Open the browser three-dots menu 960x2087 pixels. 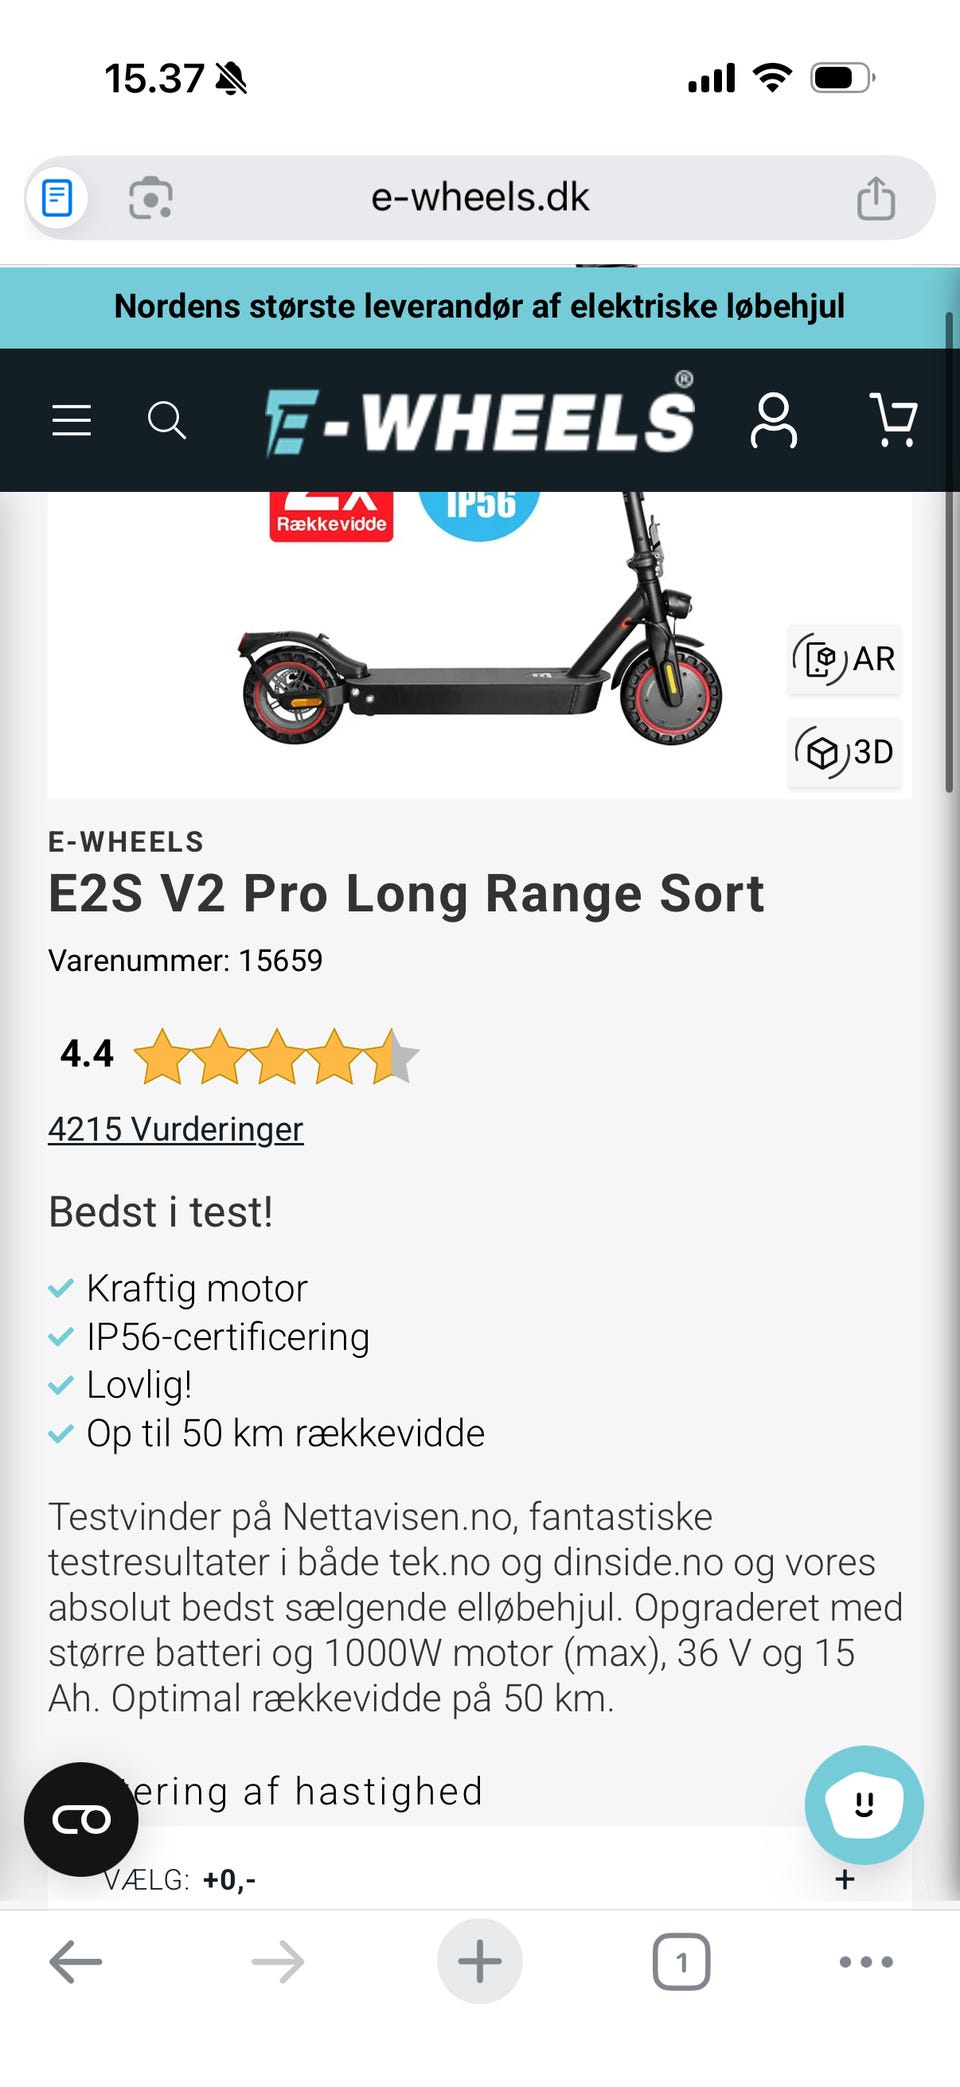coord(866,1962)
